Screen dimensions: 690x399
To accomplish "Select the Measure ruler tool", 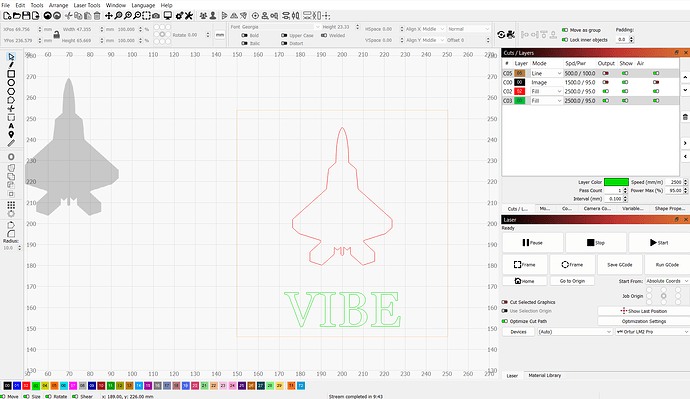I will (11, 143).
